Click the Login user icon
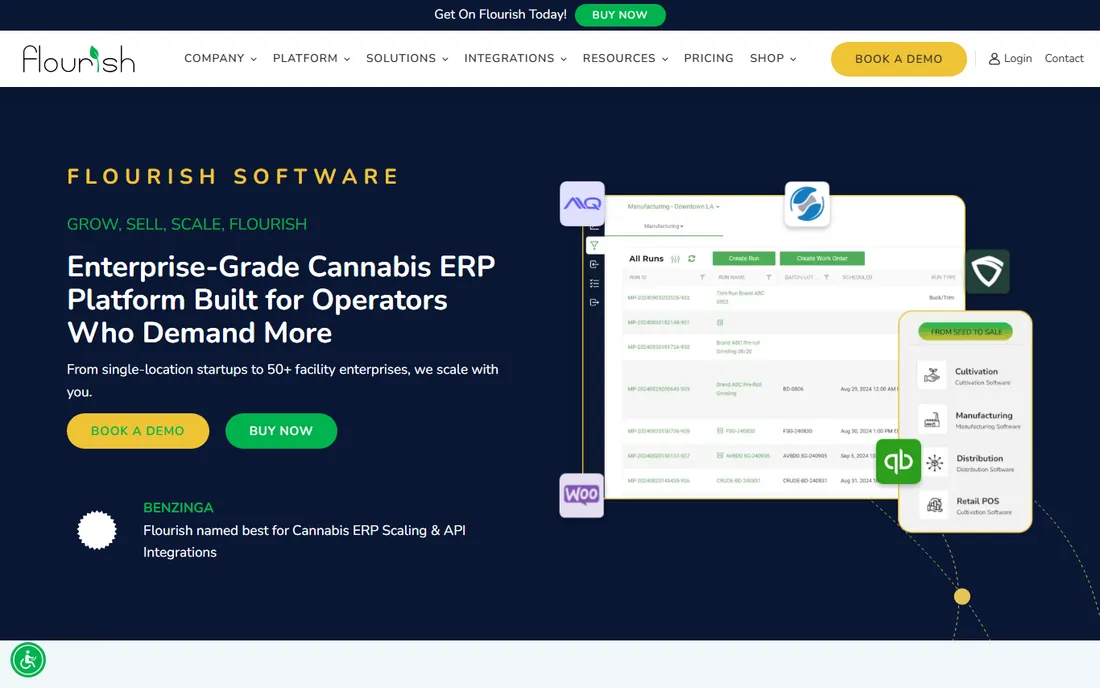The width and height of the screenshot is (1100, 688). coord(994,59)
